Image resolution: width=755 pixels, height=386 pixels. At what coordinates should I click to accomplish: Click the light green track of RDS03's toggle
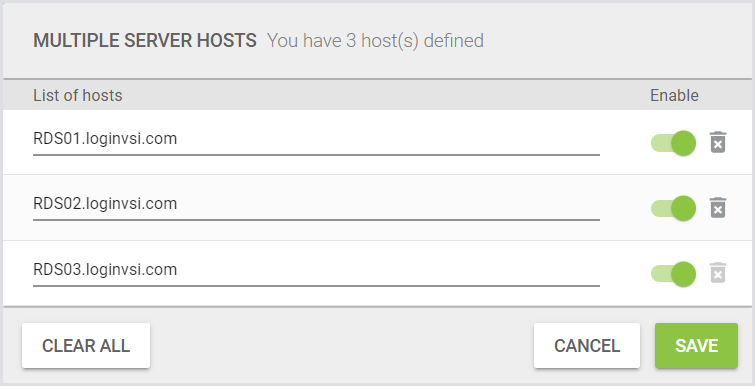click(x=661, y=274)
